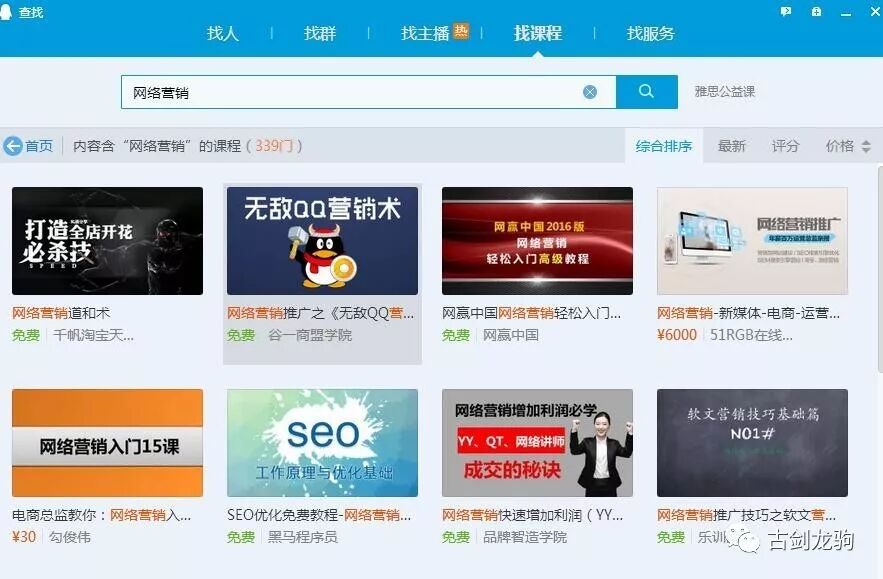Click the blue back arrow beside 首页
The image size is (883, 579).
click(x=12, y=145)
